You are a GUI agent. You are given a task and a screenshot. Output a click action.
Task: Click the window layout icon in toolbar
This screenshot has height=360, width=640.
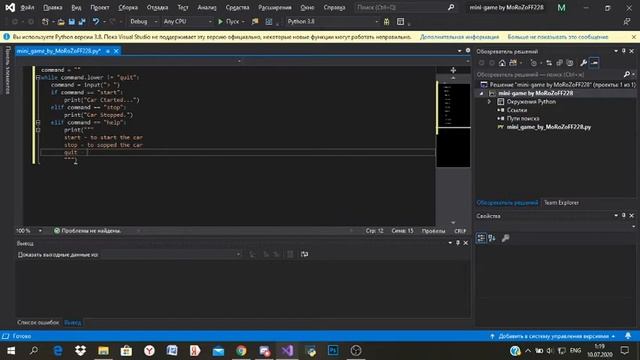pyautogui.click(x=400, y=22)
